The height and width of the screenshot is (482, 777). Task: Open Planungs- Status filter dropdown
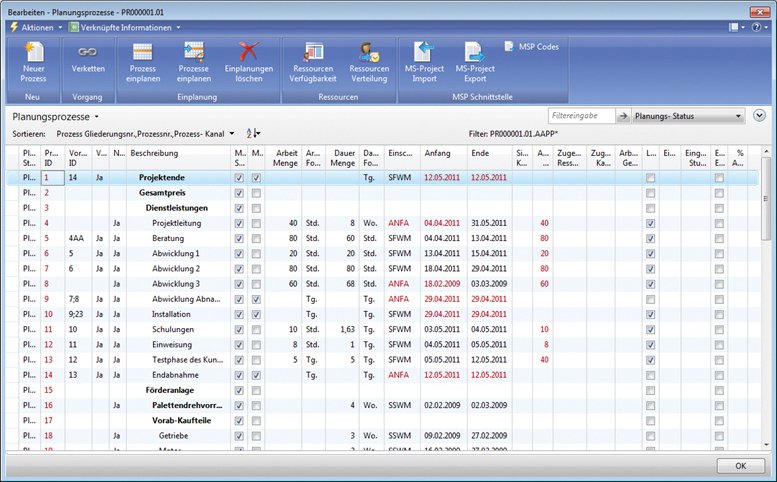point(688,116)
